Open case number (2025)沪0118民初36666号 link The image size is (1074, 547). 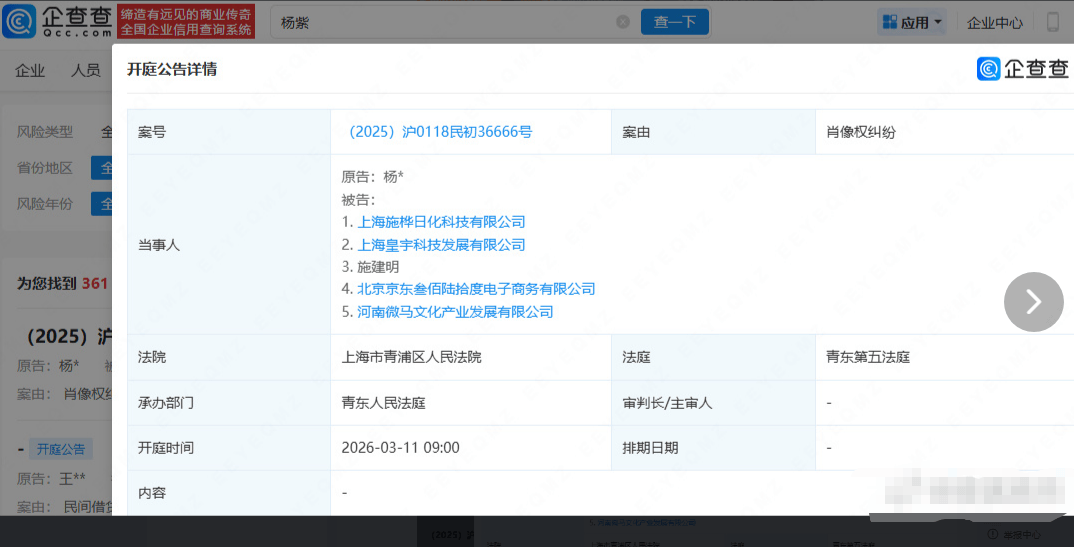point(437,132)
